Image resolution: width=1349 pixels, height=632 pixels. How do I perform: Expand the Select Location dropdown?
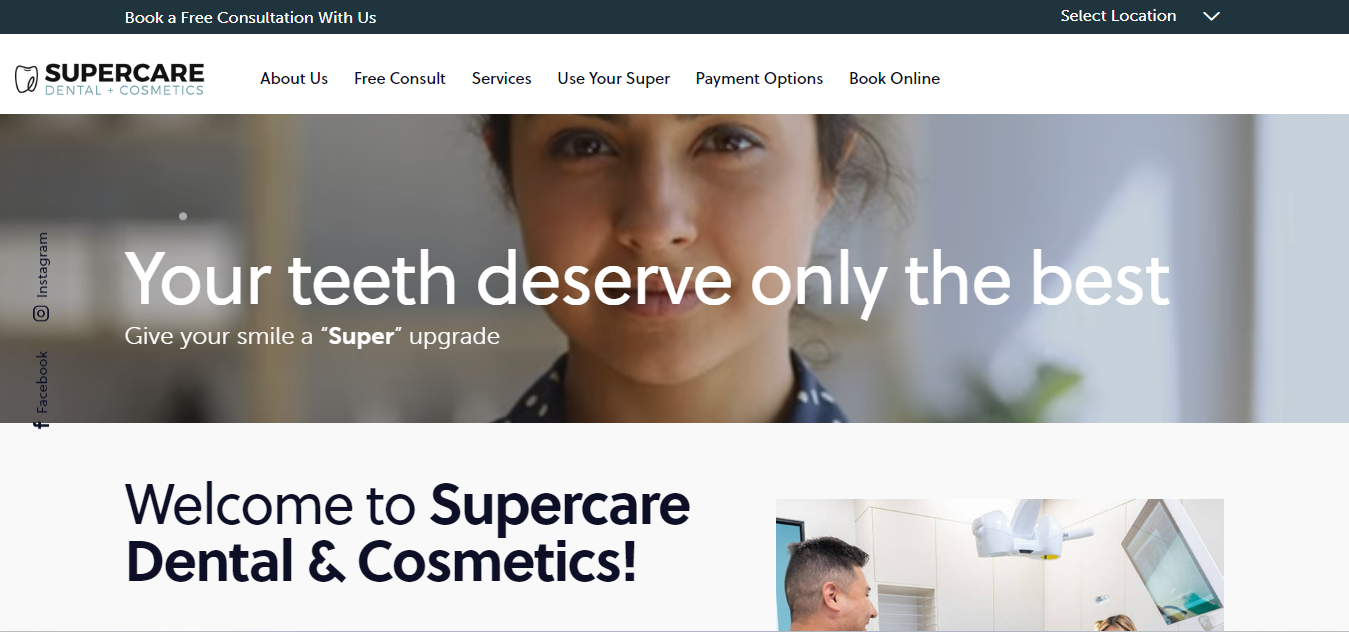point(1140,16)
